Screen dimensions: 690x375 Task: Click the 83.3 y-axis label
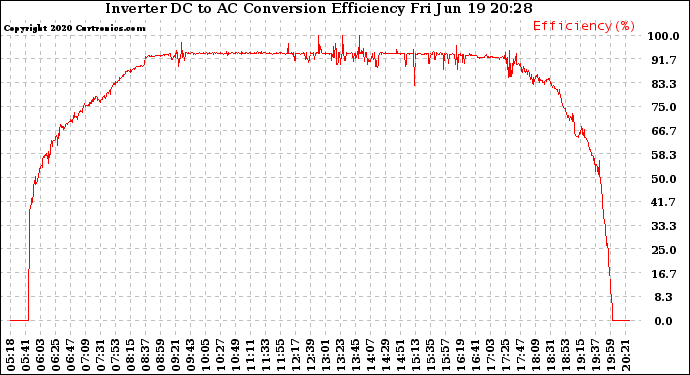coord(664,84)
